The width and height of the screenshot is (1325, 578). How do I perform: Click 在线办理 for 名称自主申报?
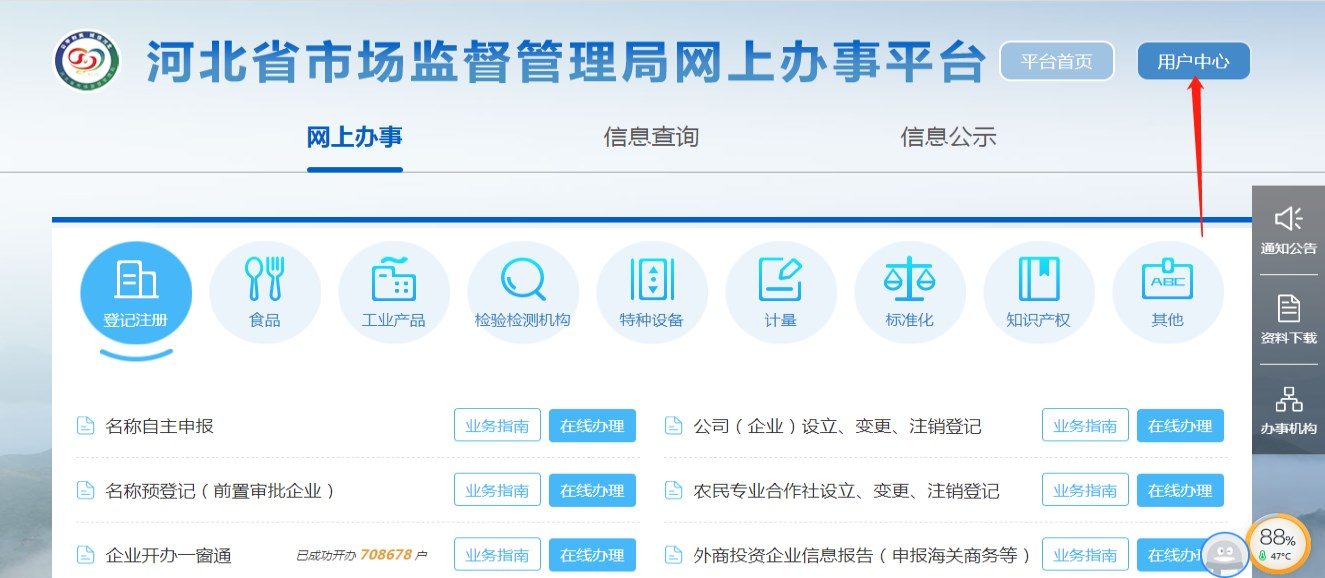point(592,426)
